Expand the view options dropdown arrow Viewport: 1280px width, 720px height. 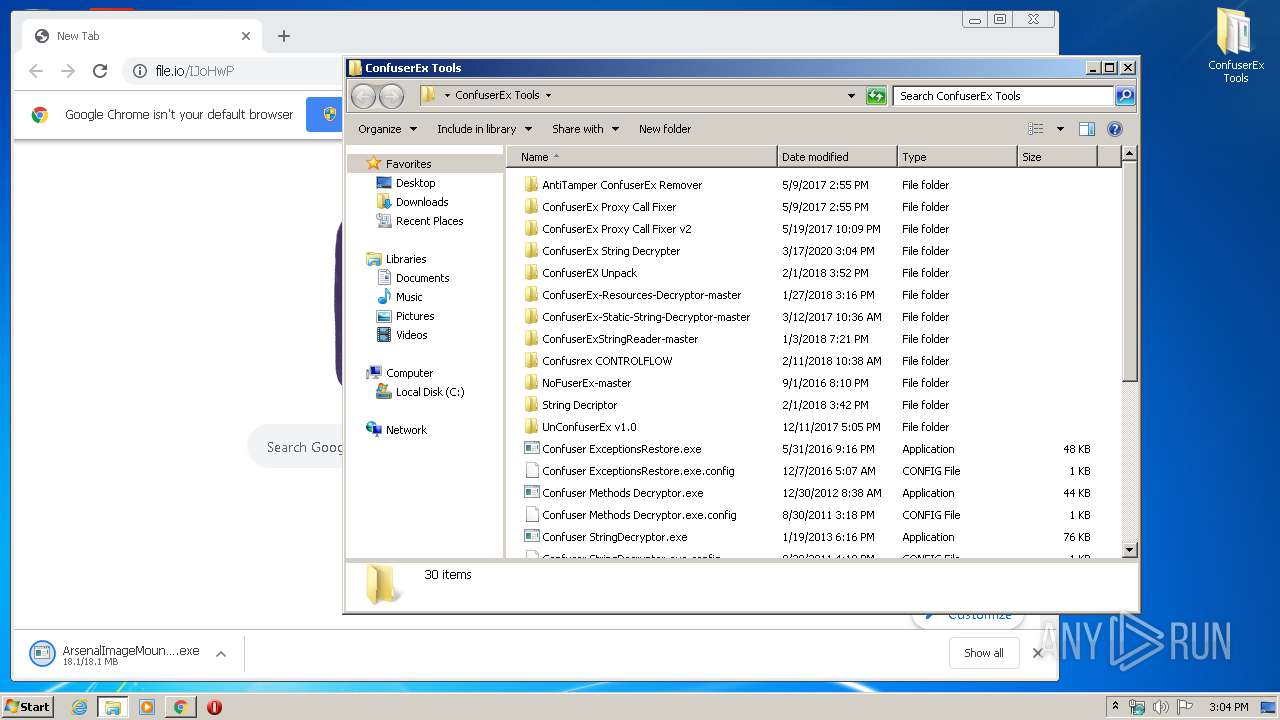pos(1060,129)
